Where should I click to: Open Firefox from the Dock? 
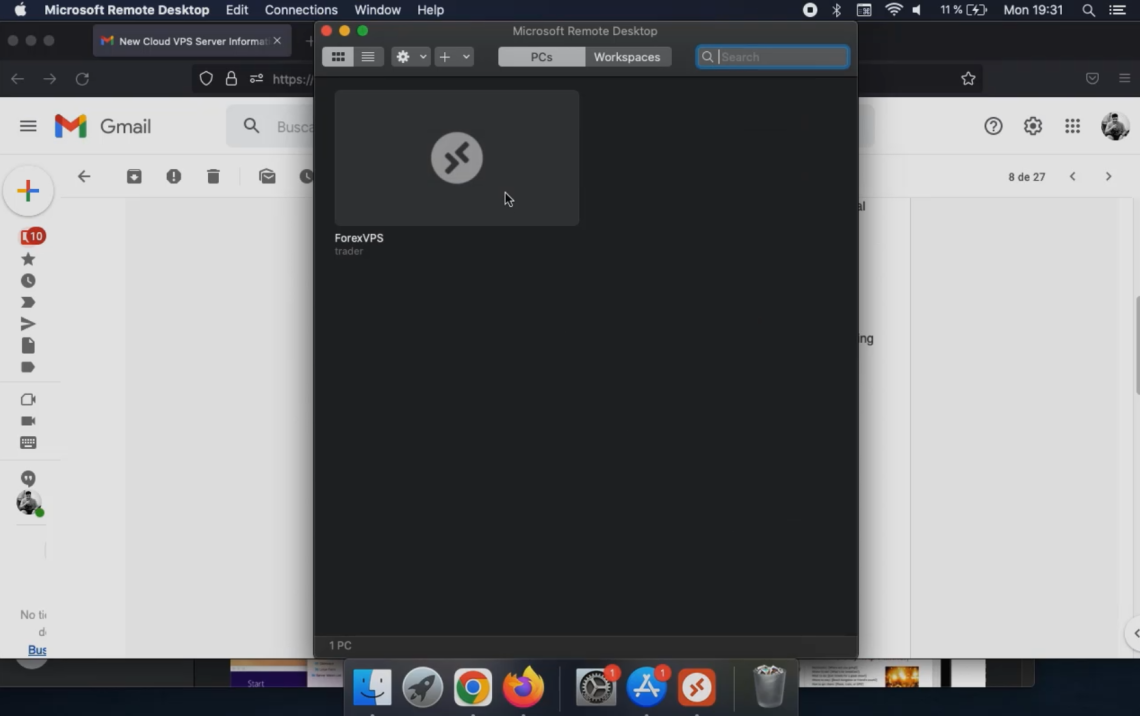tap(522, 687)
